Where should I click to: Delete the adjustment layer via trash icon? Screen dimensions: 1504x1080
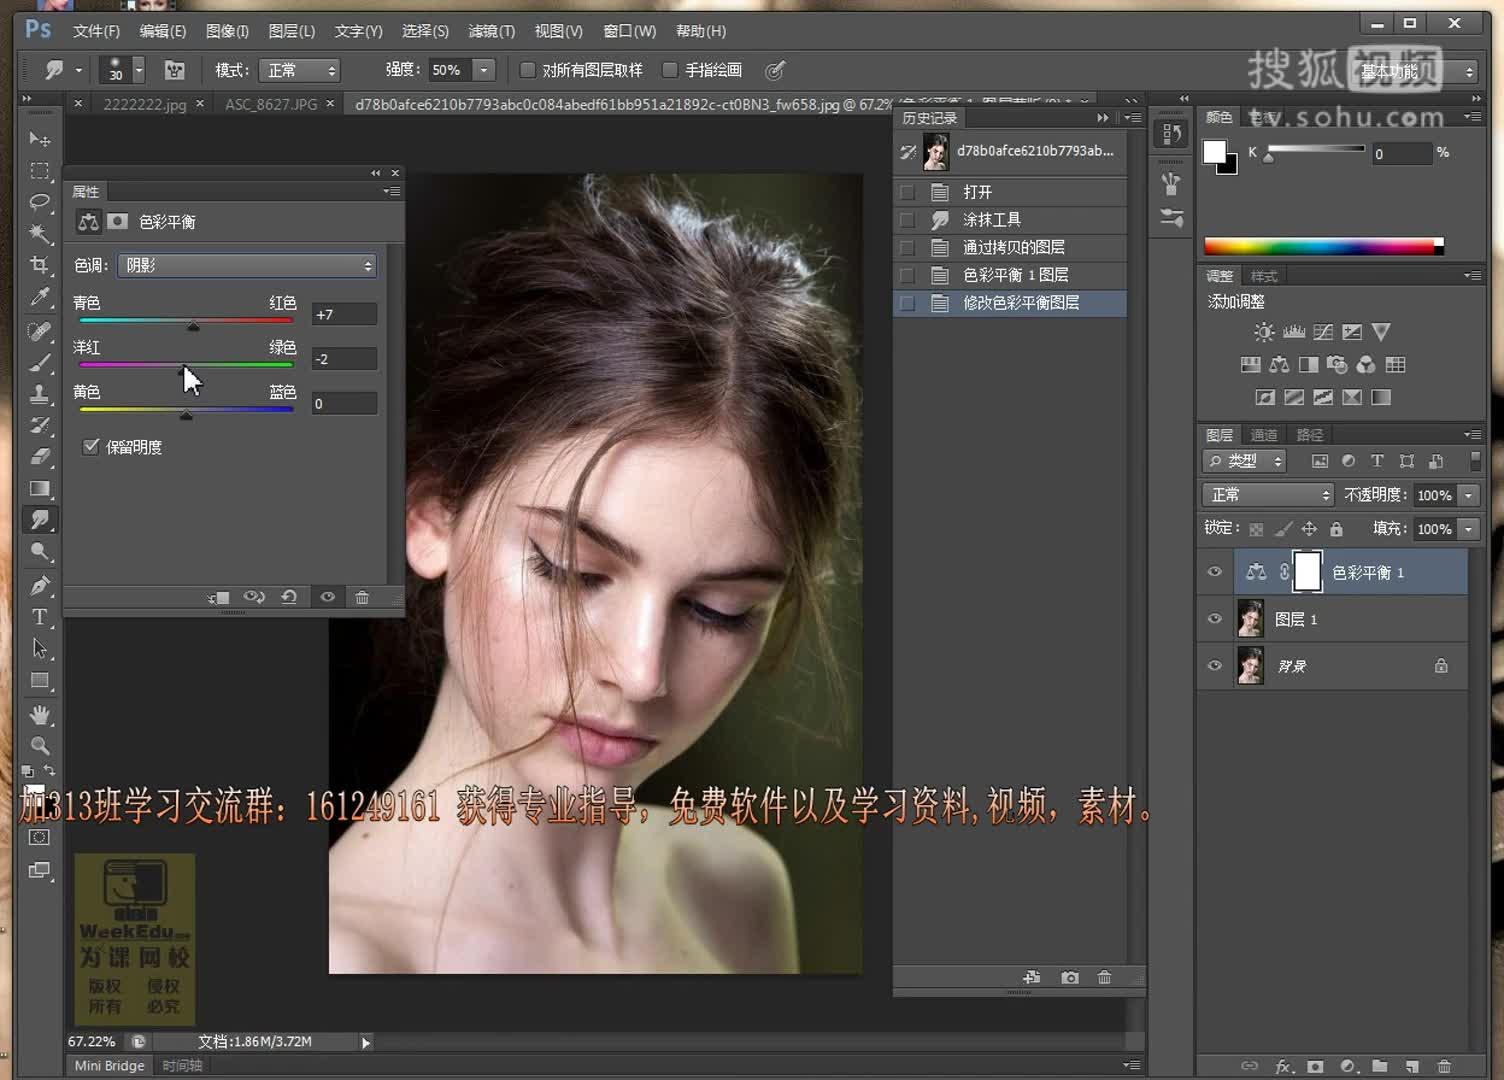[x=362, y=597]
